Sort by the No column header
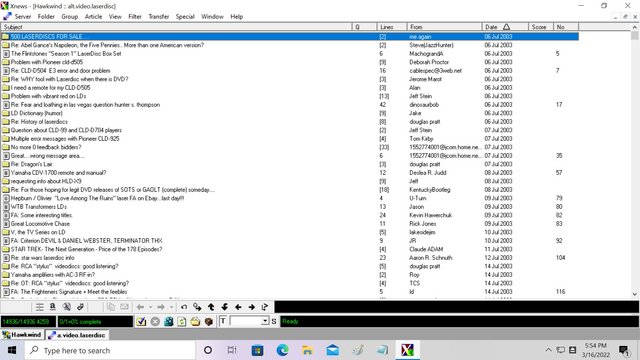The width and height of the screenshot is (640, 360). coord(566,27)
